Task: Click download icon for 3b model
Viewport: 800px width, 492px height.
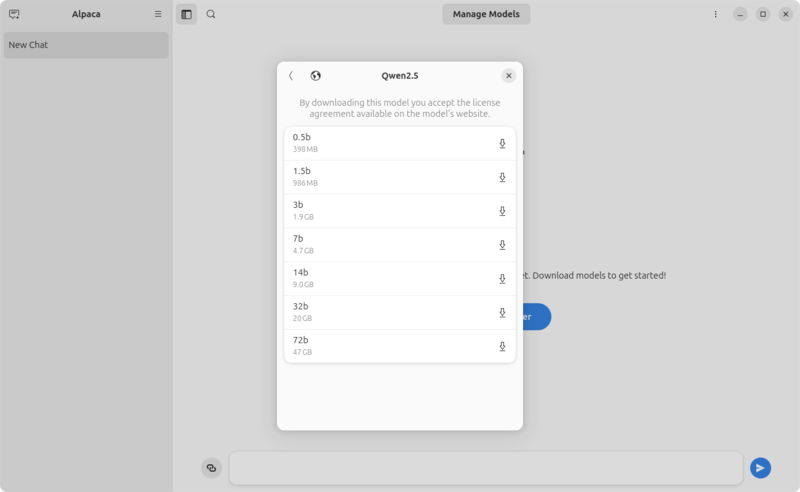Action: coord(502,212)
